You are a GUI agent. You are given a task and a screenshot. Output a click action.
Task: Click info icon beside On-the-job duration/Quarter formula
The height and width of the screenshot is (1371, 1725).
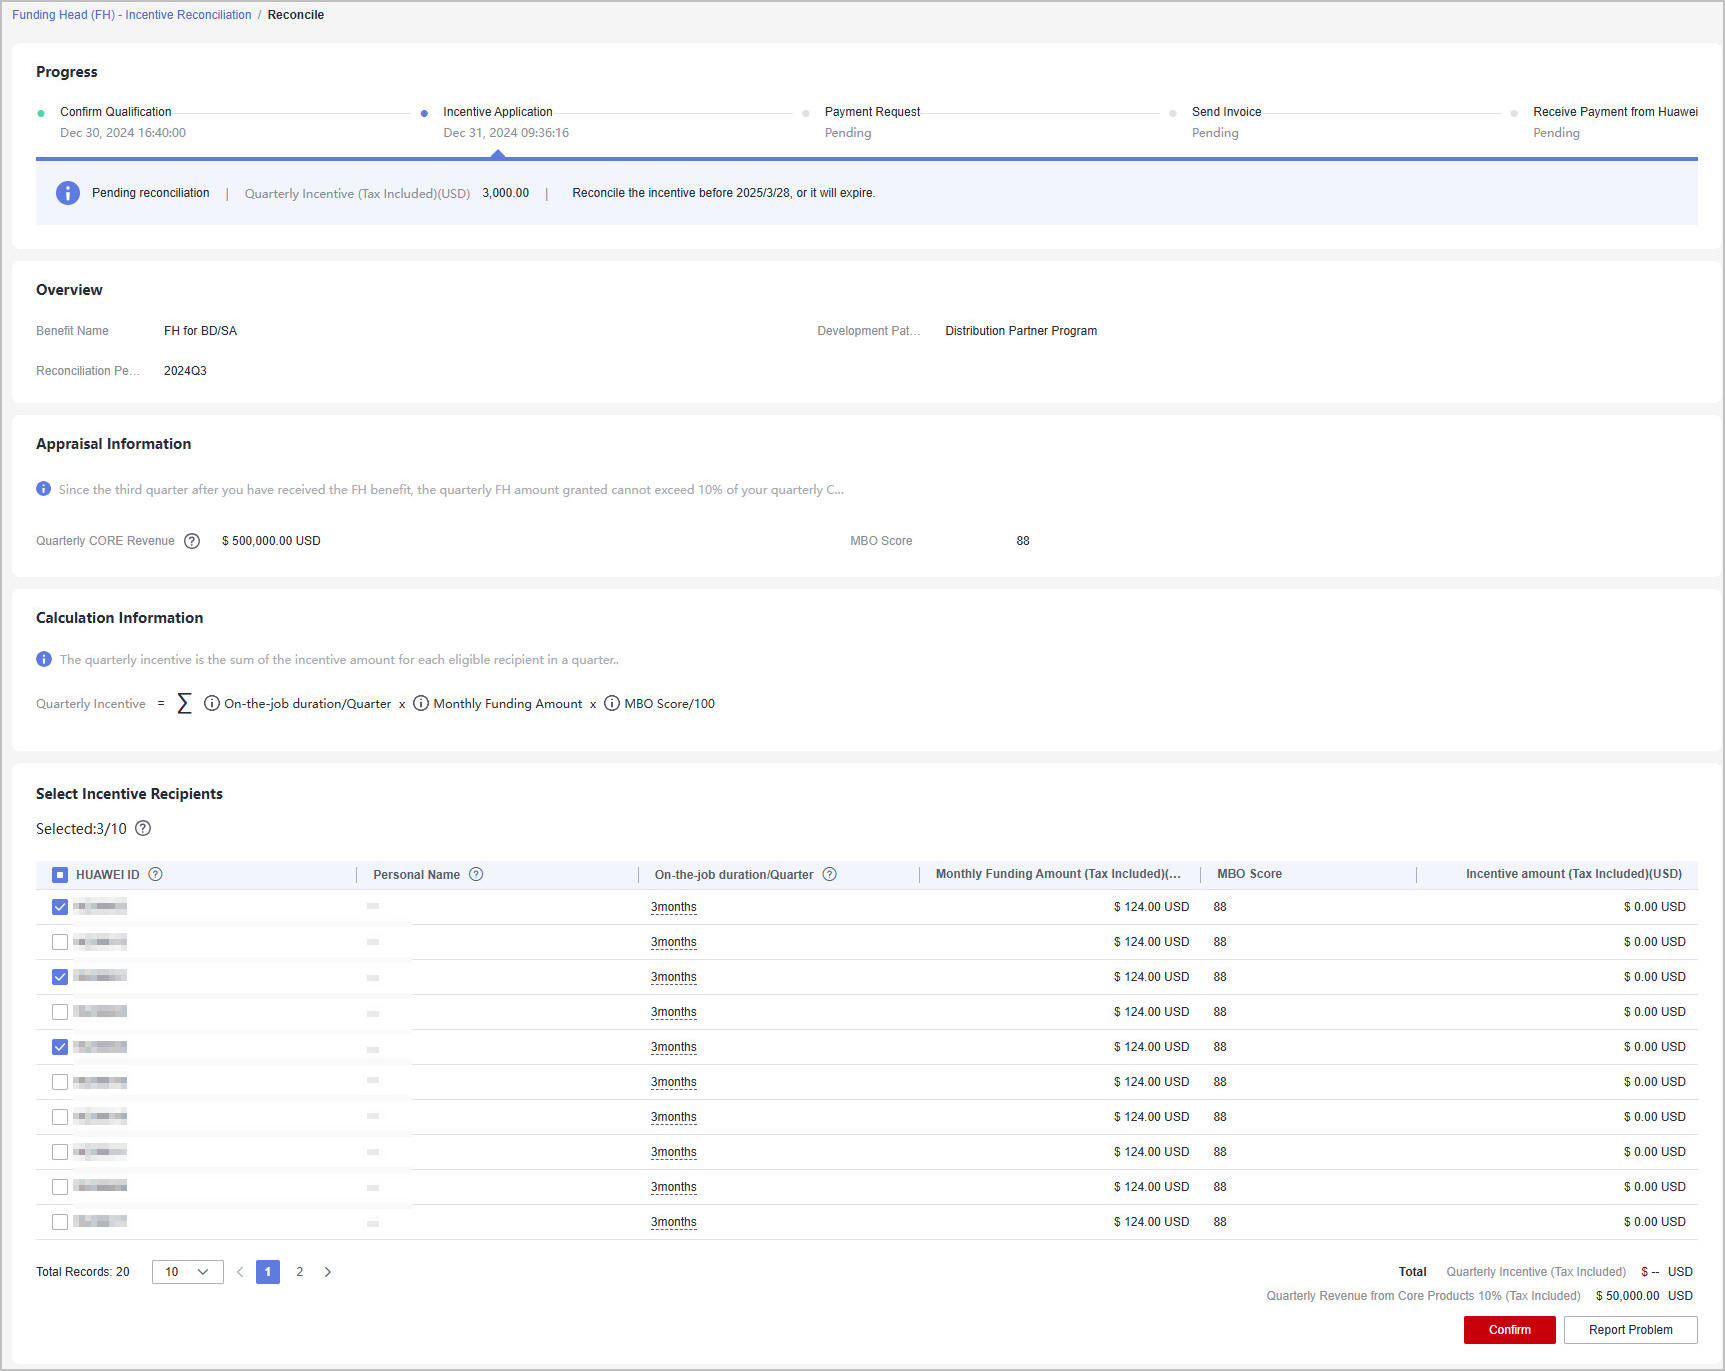coord(212,704)
